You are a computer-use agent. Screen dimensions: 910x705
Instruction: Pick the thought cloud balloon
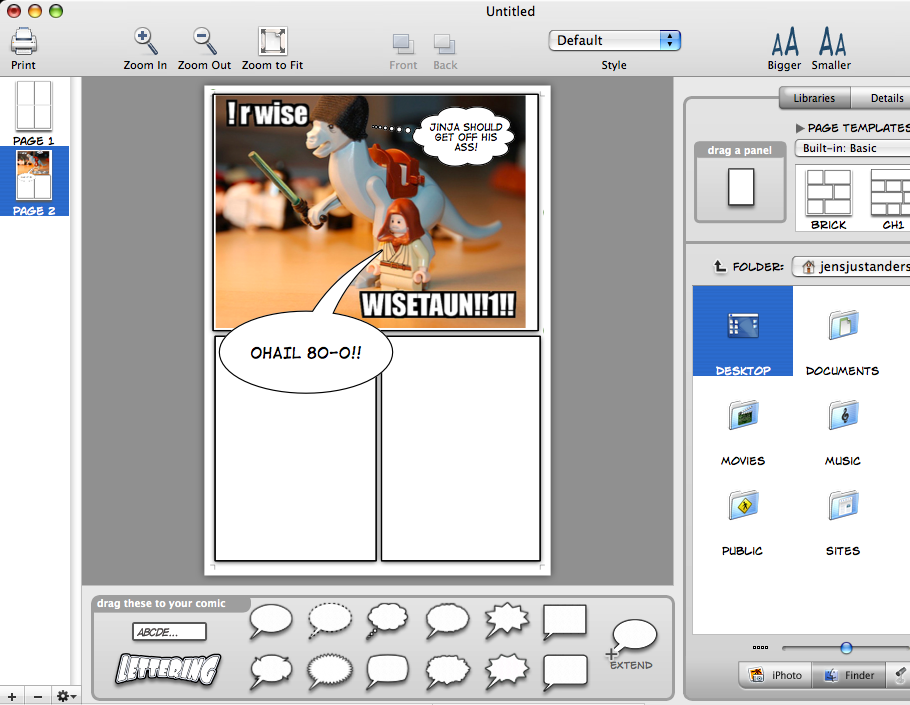pyautogui.click(x=388, y=620)
